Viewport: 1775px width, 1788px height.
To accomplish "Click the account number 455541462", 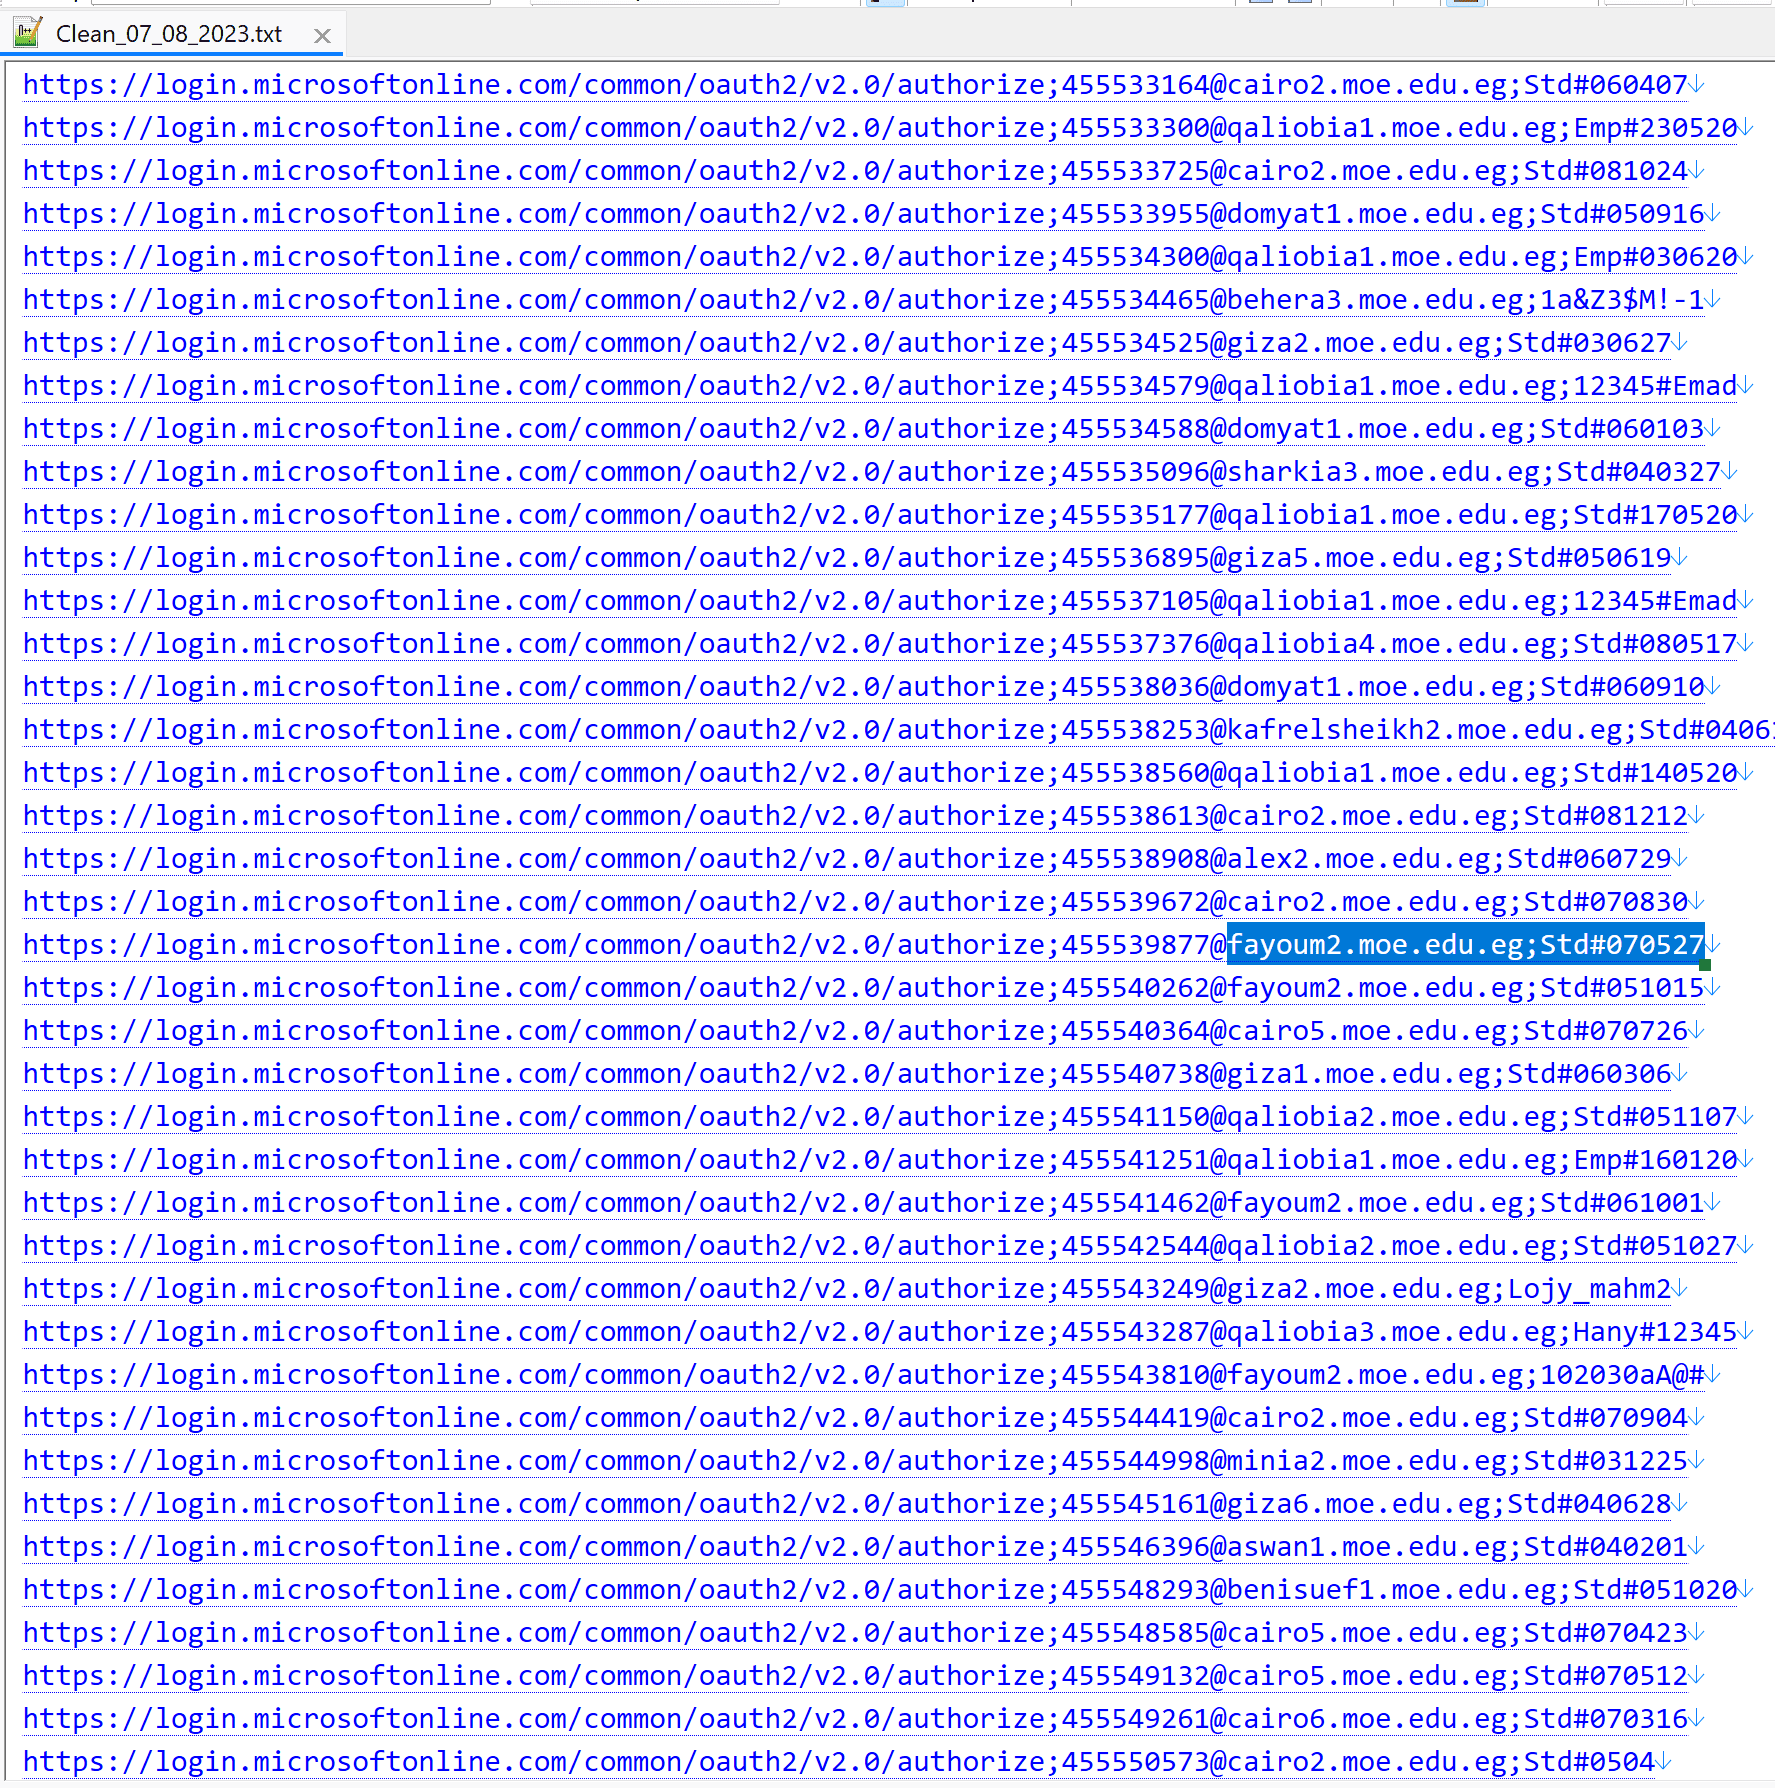I will 1136,1203.
